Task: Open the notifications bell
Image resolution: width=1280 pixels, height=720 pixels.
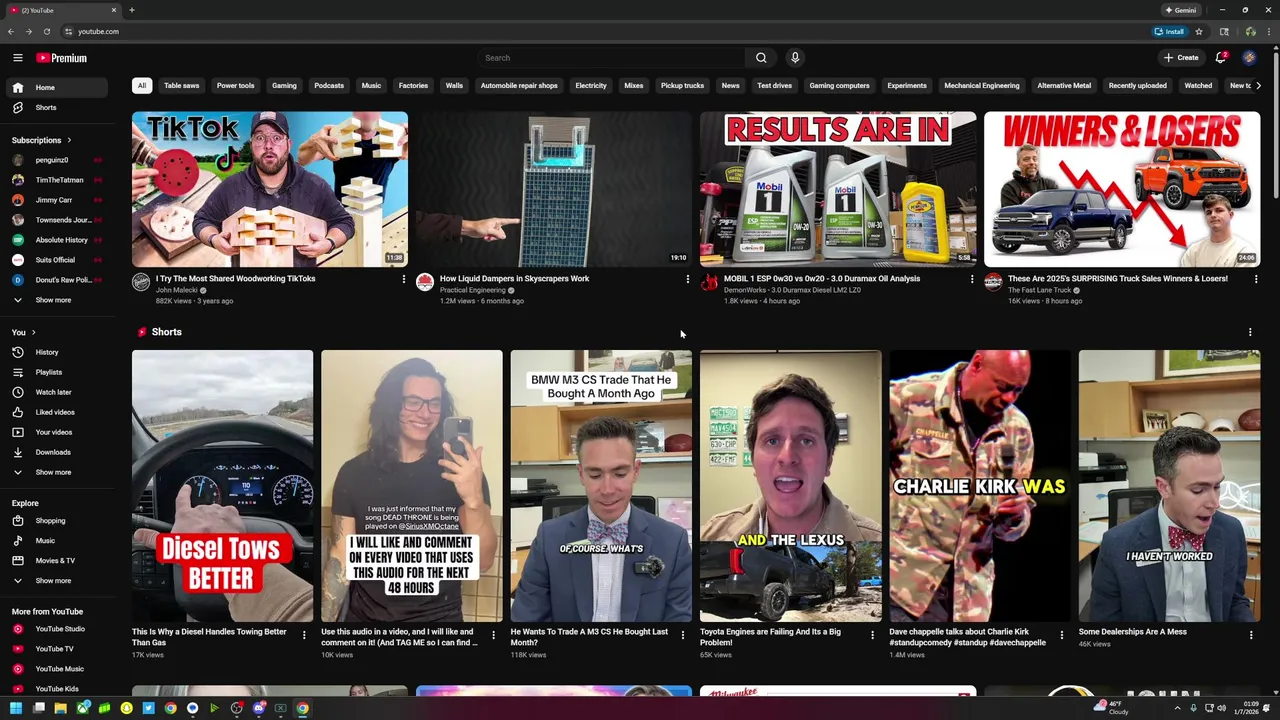Action: point(1220,58)
